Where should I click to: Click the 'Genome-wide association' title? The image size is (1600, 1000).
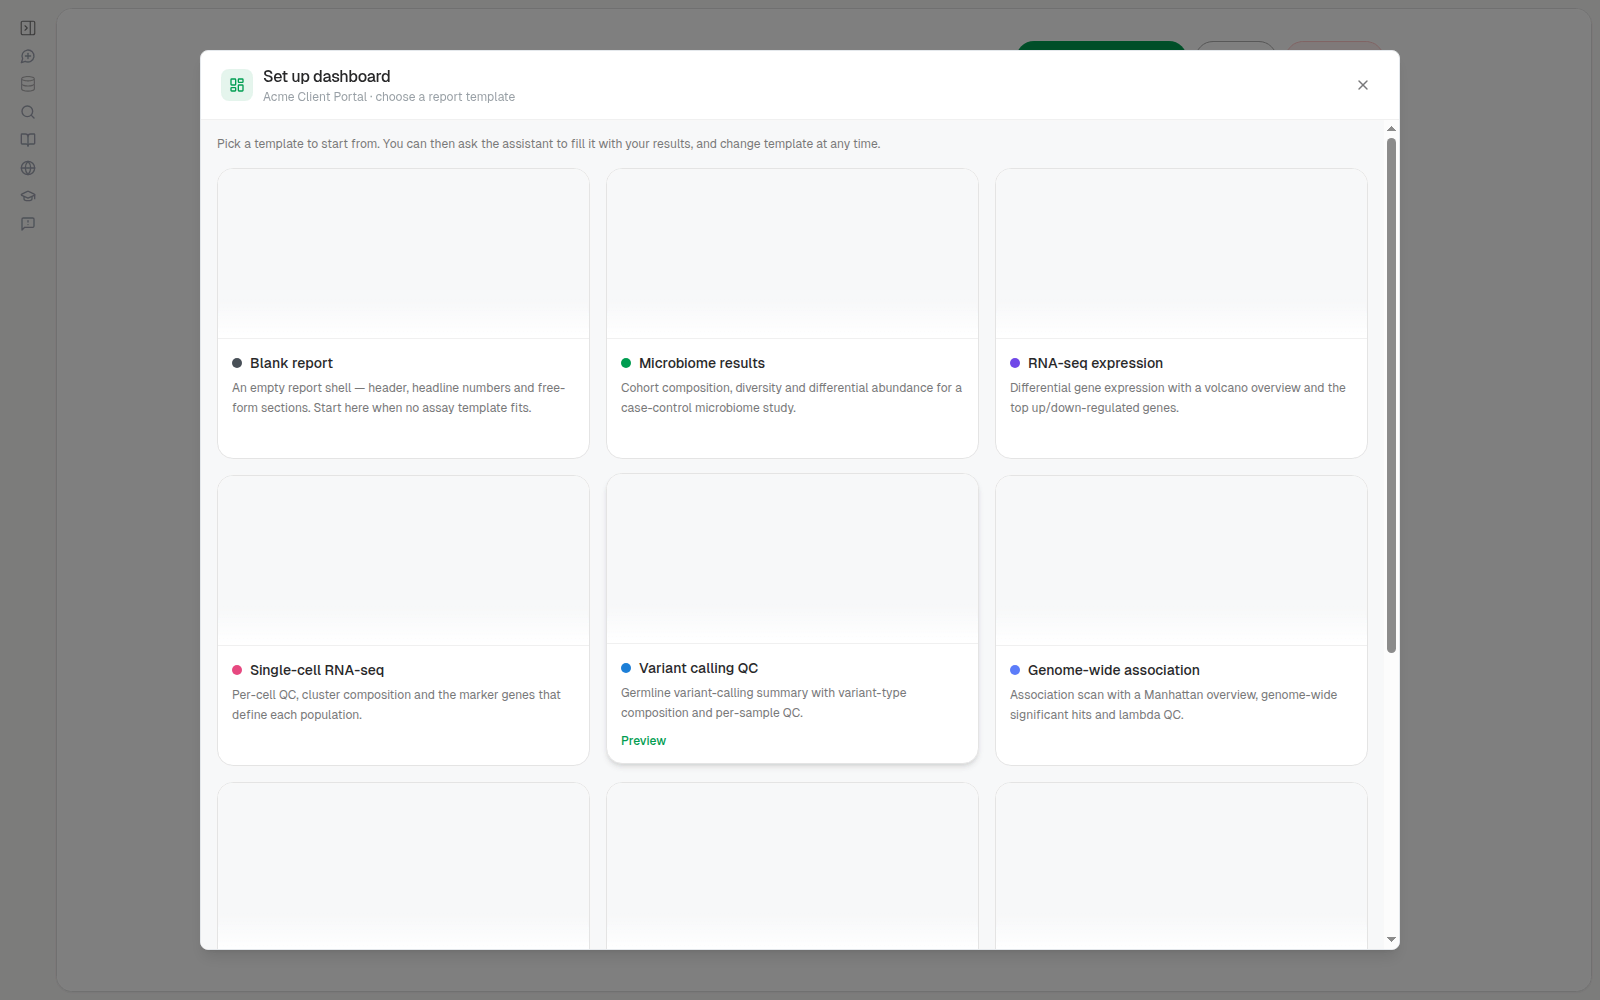click(1113, 670)
